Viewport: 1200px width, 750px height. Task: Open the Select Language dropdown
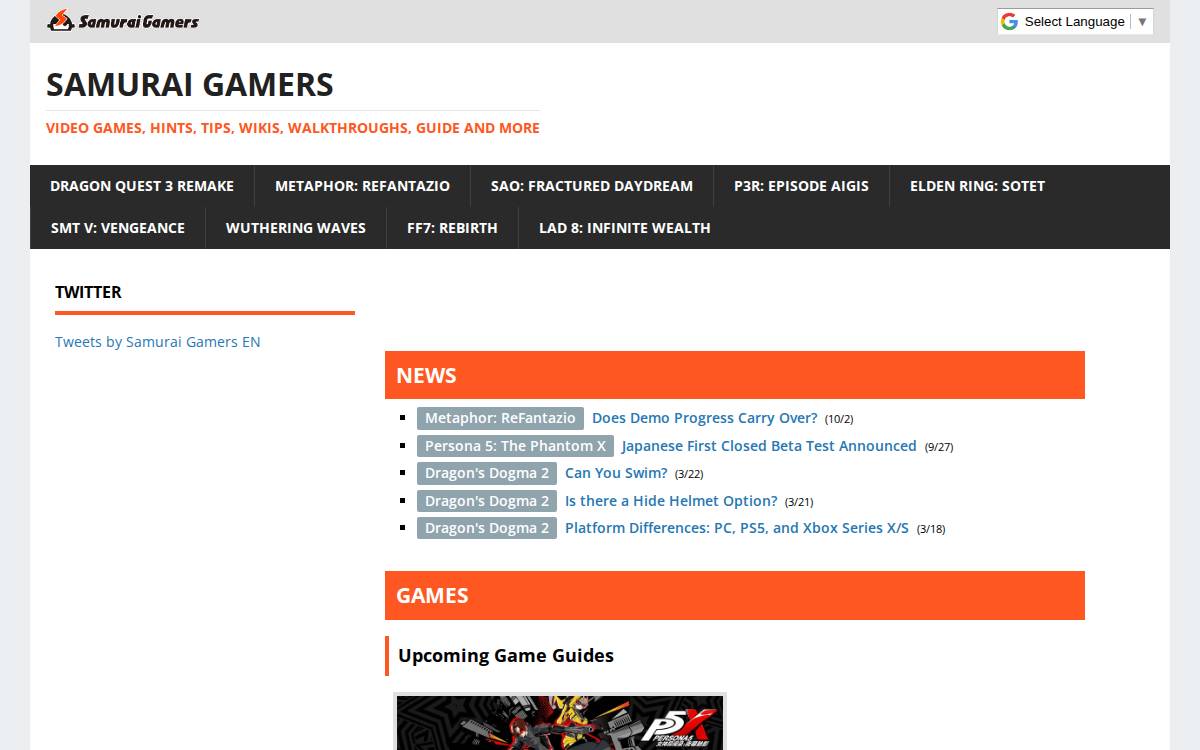[1075, 22]
